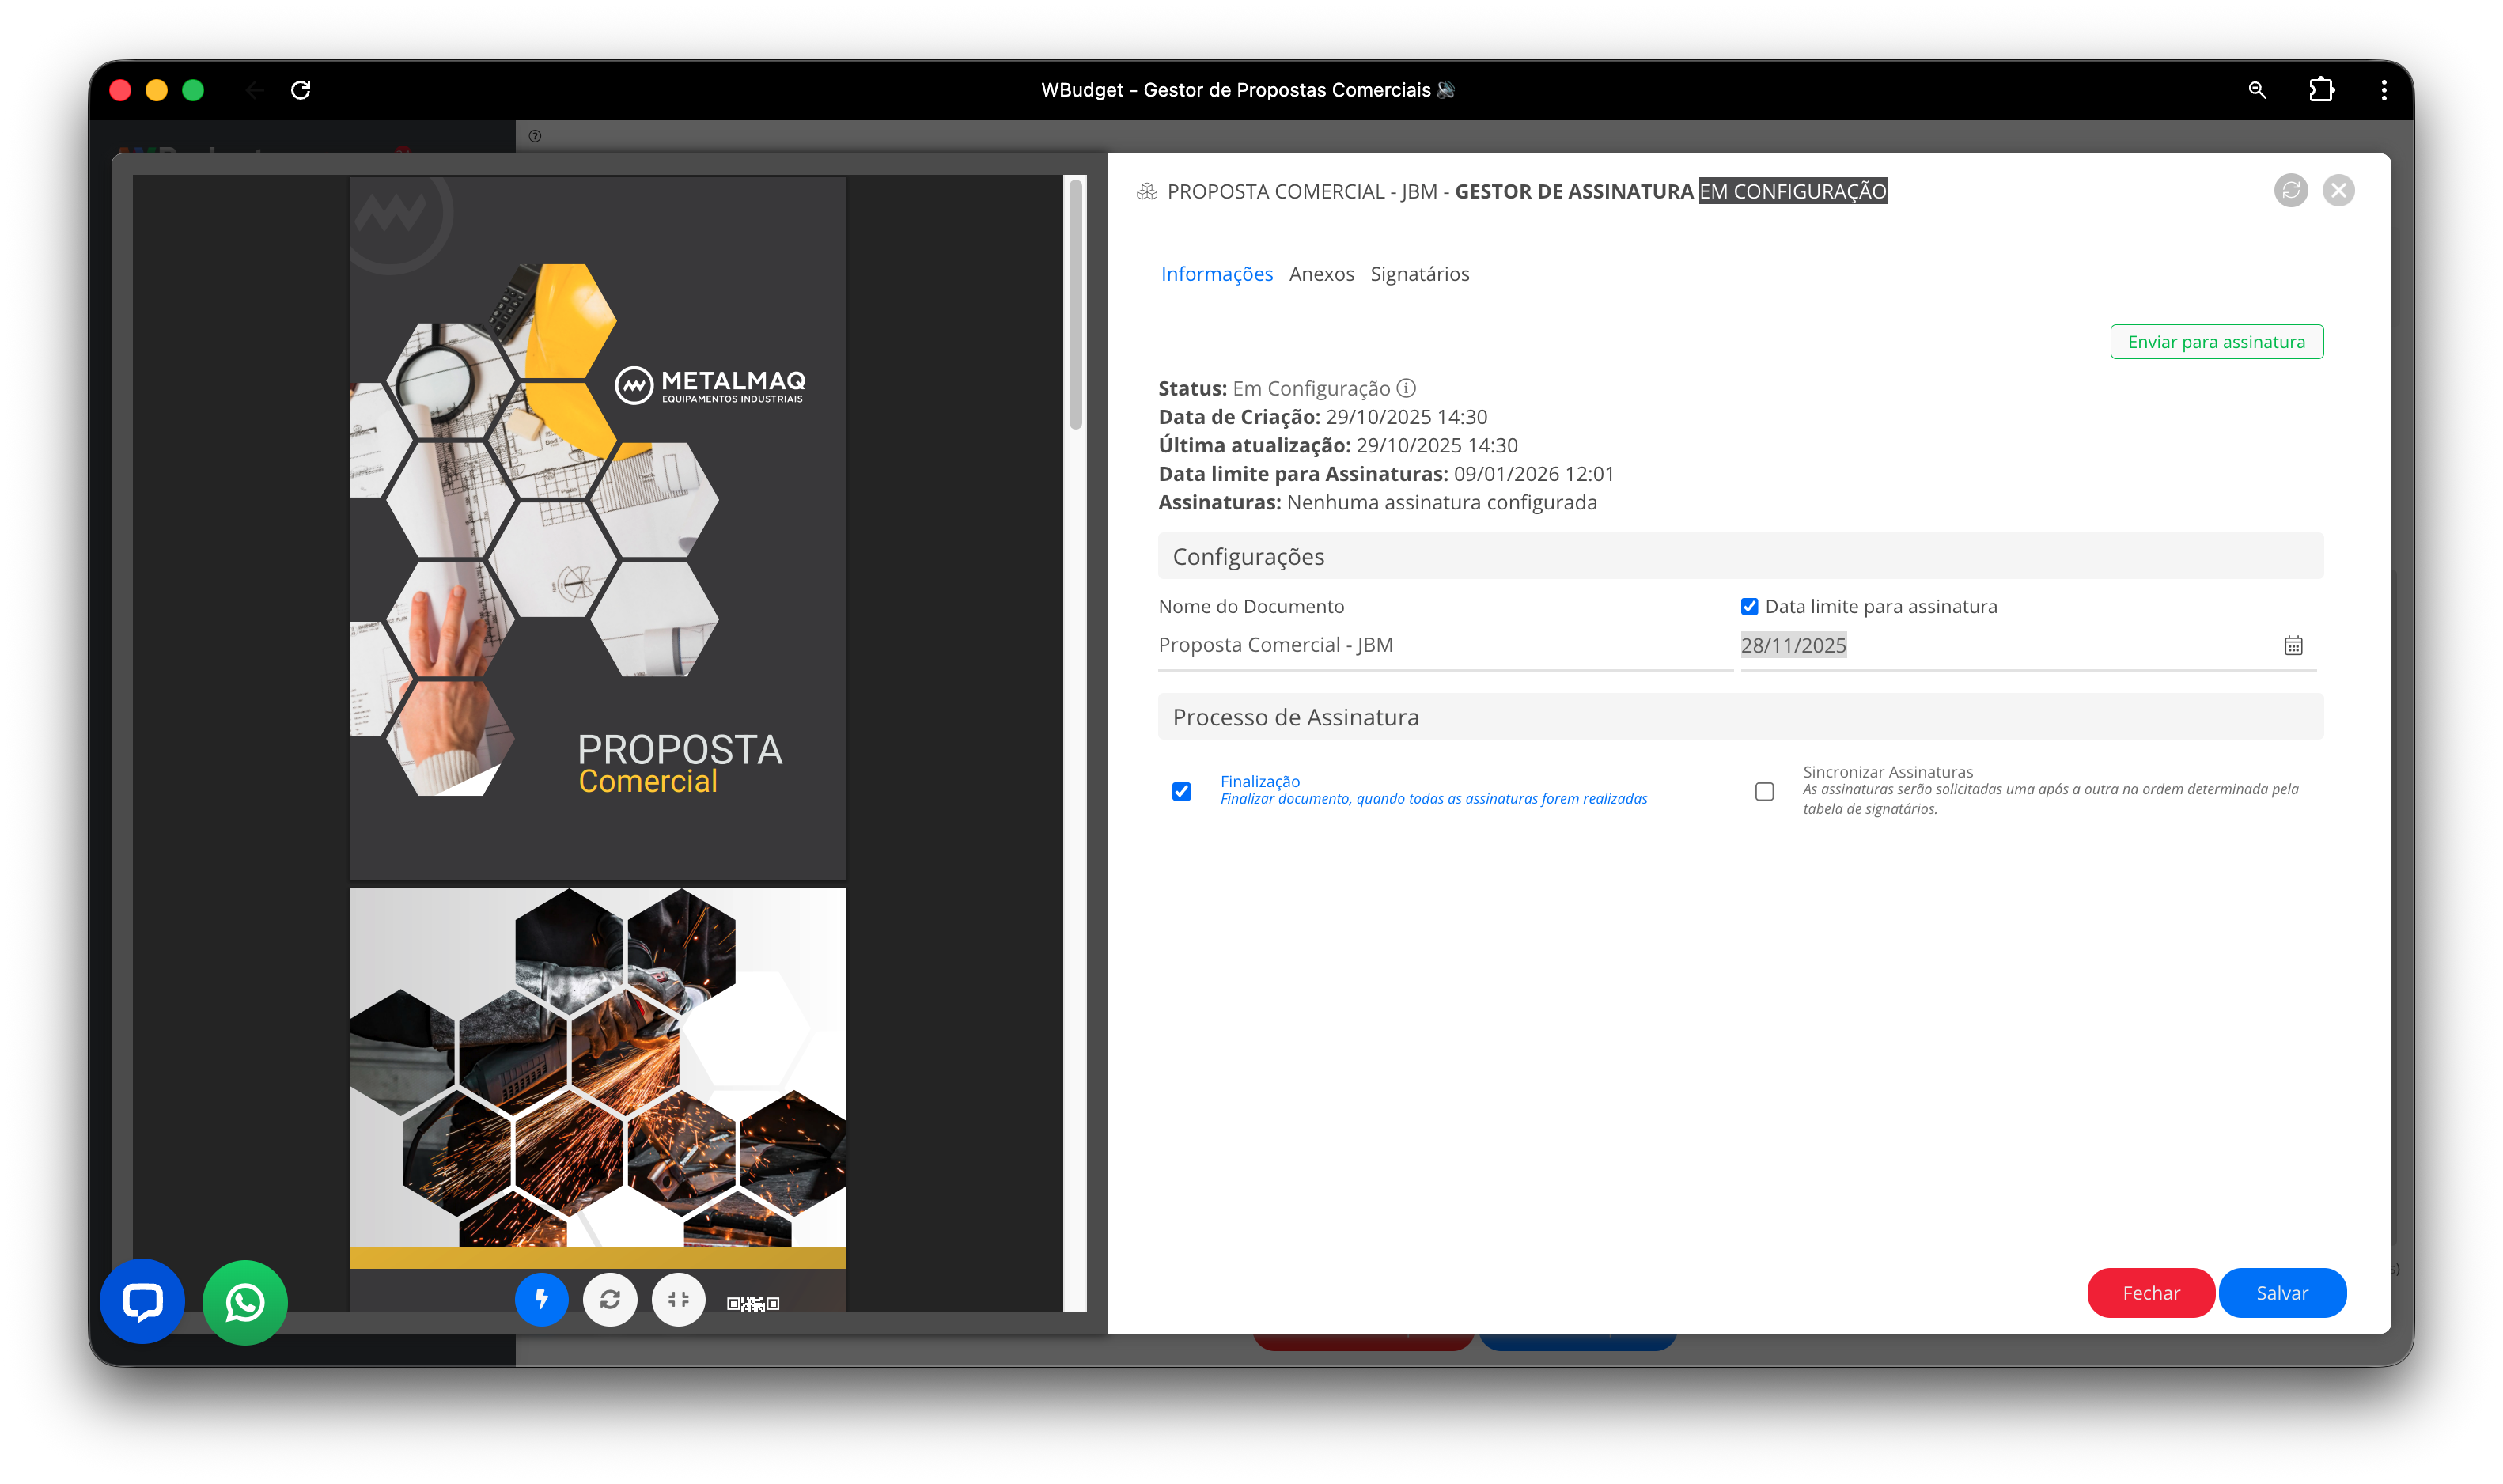2503x1484 pixels.
Task: Uncheck Data limite para assinatura checkbox
Action: tap(1749, 606)
